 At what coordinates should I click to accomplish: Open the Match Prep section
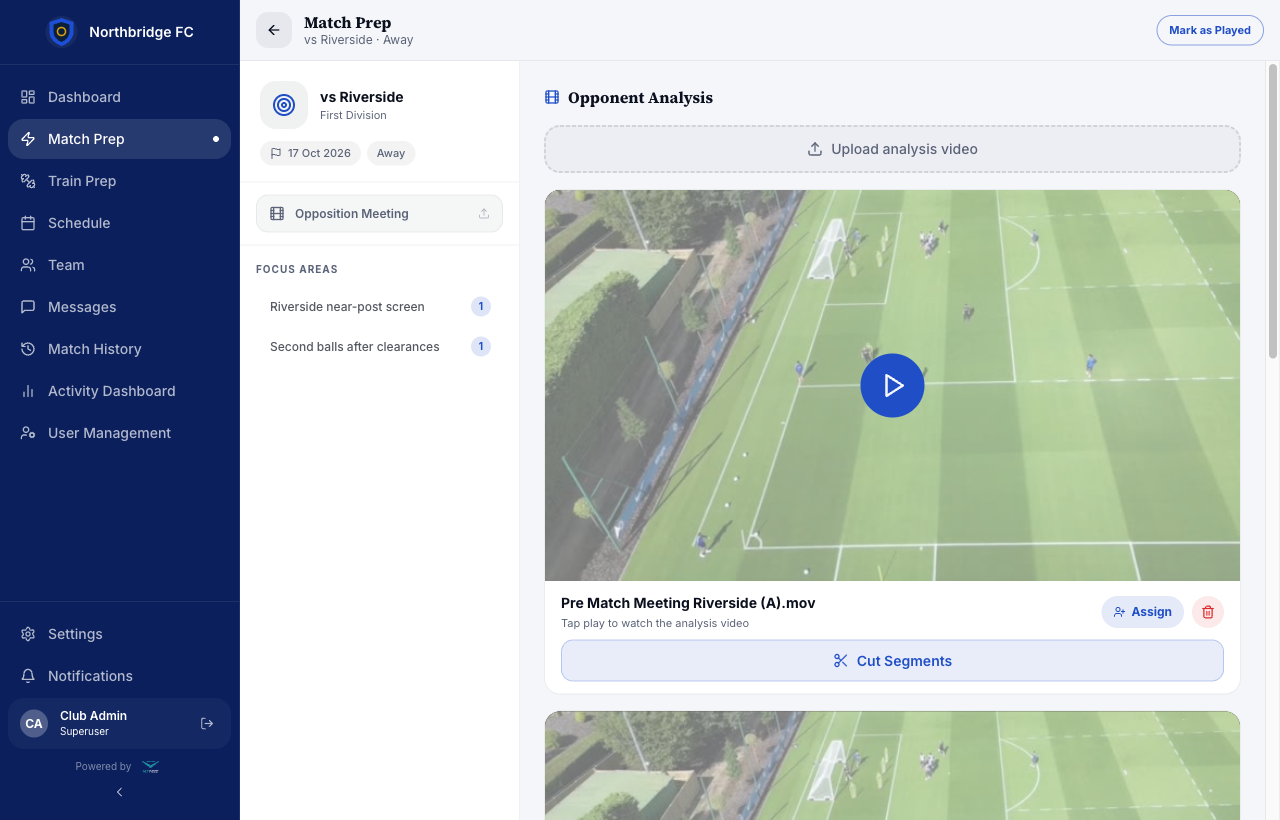[119, 139]
